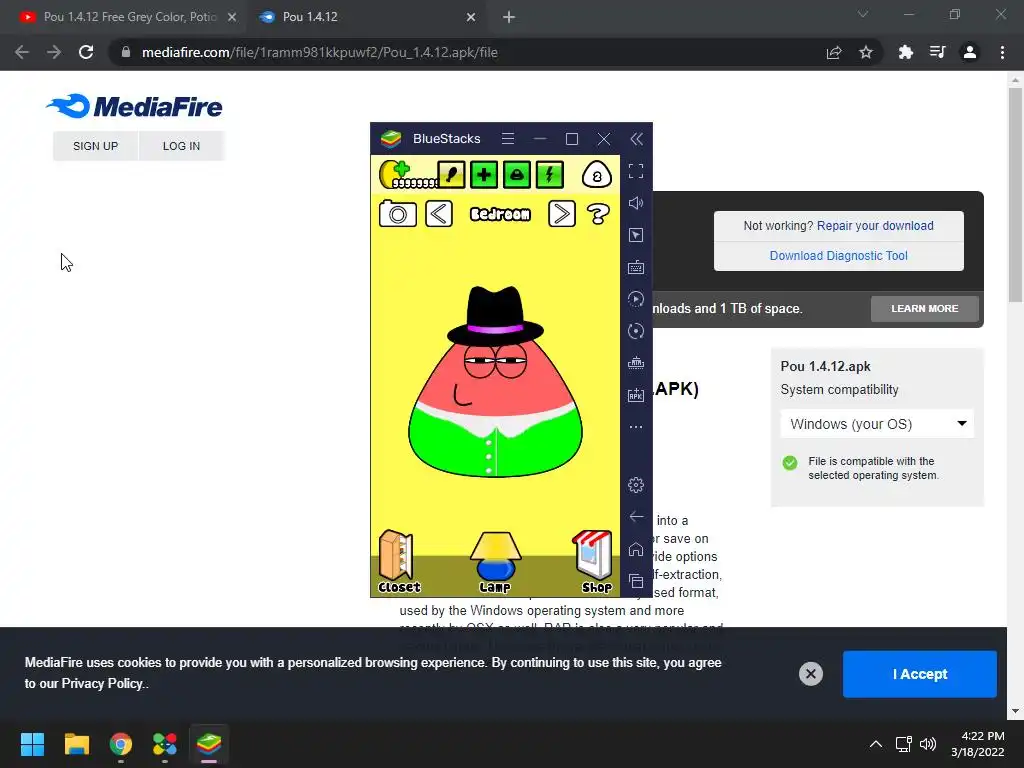
Task: Share this page from address bar
Action: [834, 52]
